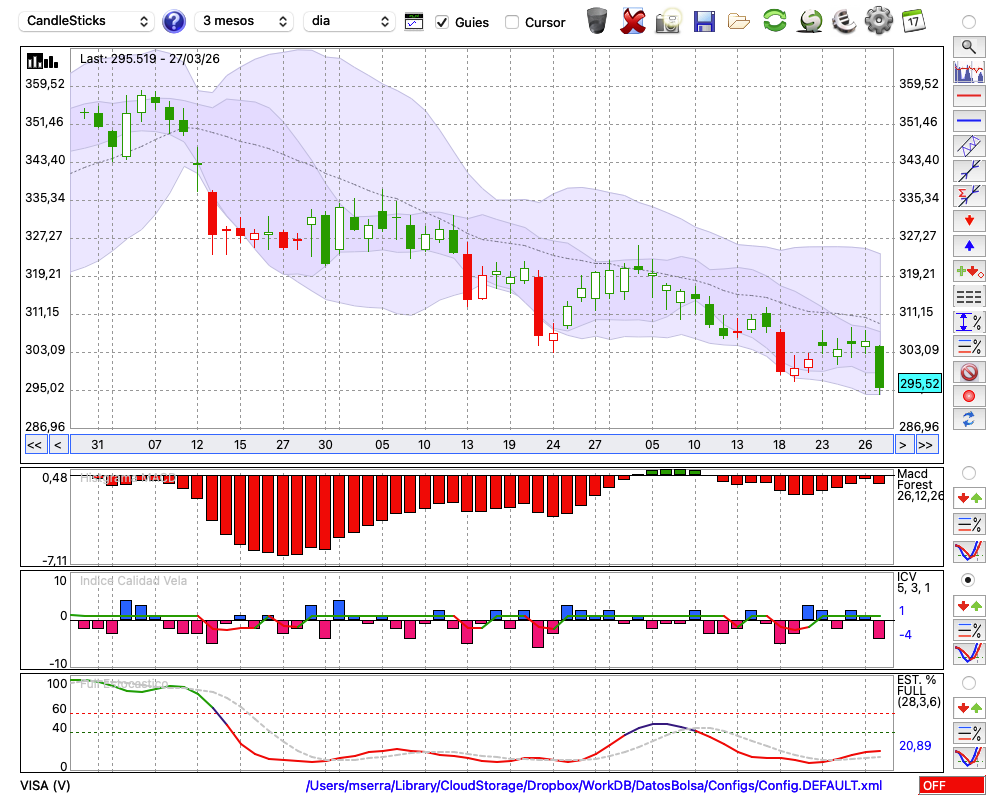Image resolution: width=1000 pixels, height=800 pixels.
Task: Click the open folder icon
Action: [739, 21]
